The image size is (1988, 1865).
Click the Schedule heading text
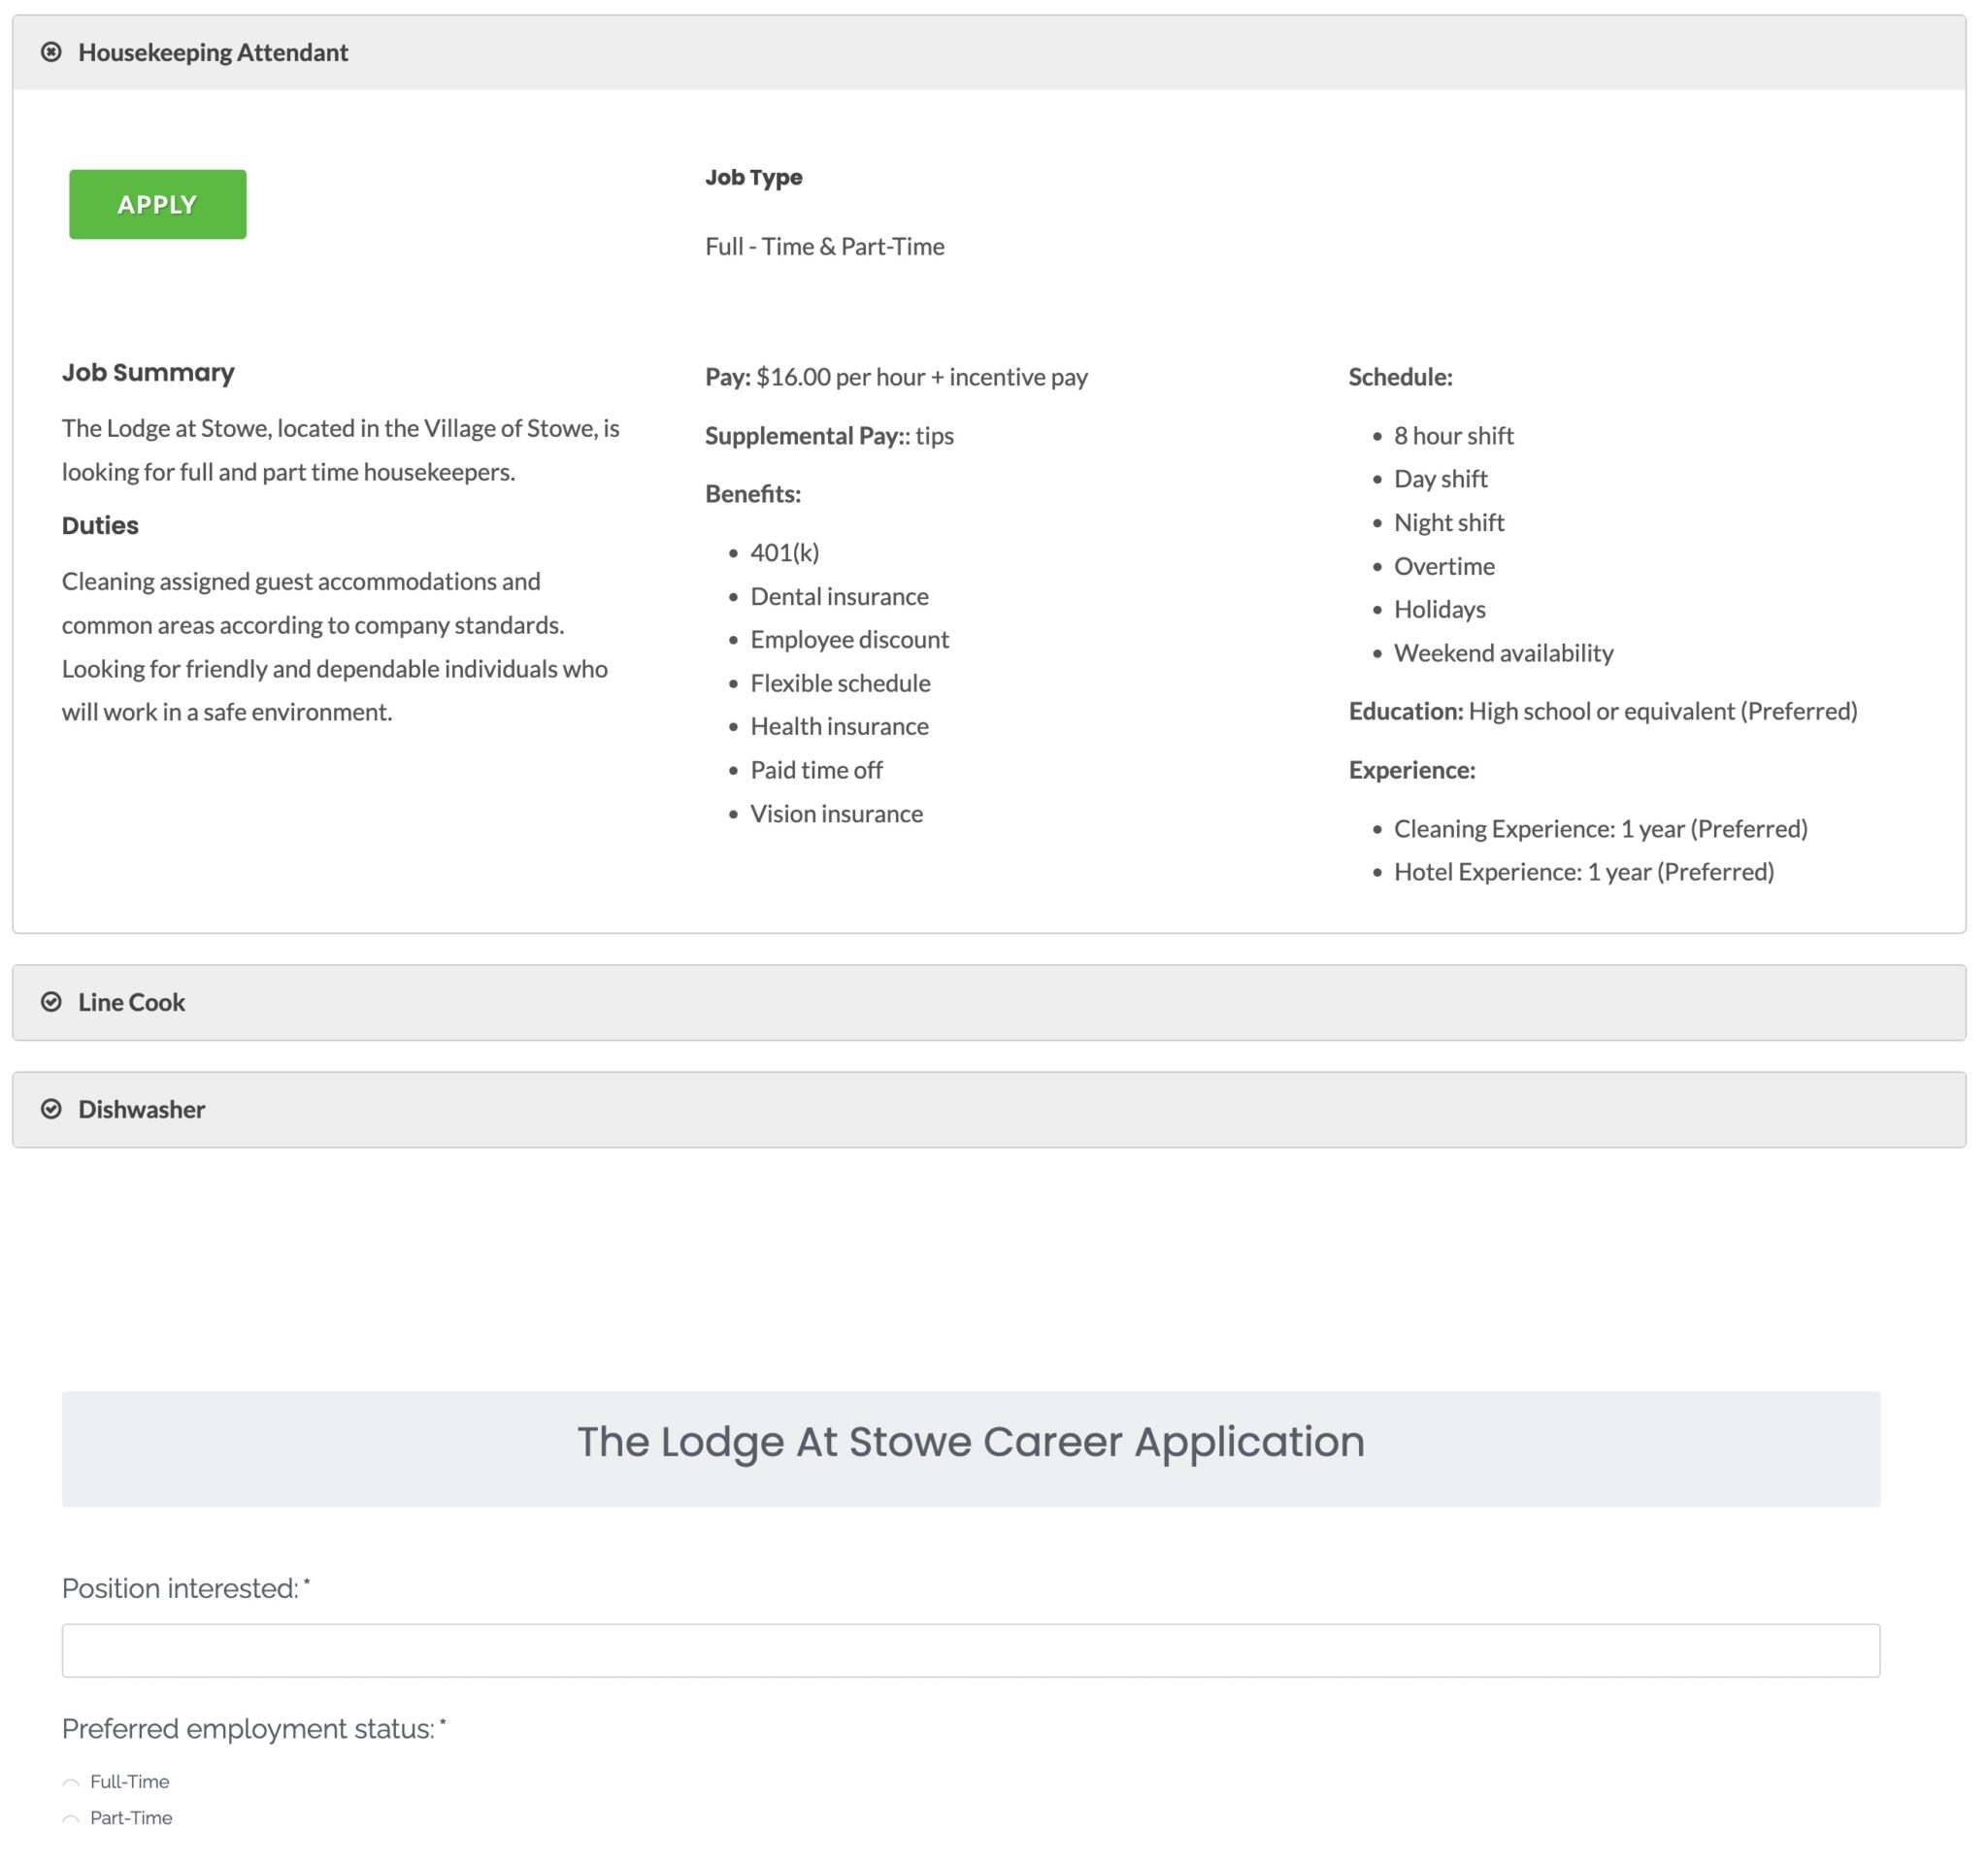[x=1400, y=377]
